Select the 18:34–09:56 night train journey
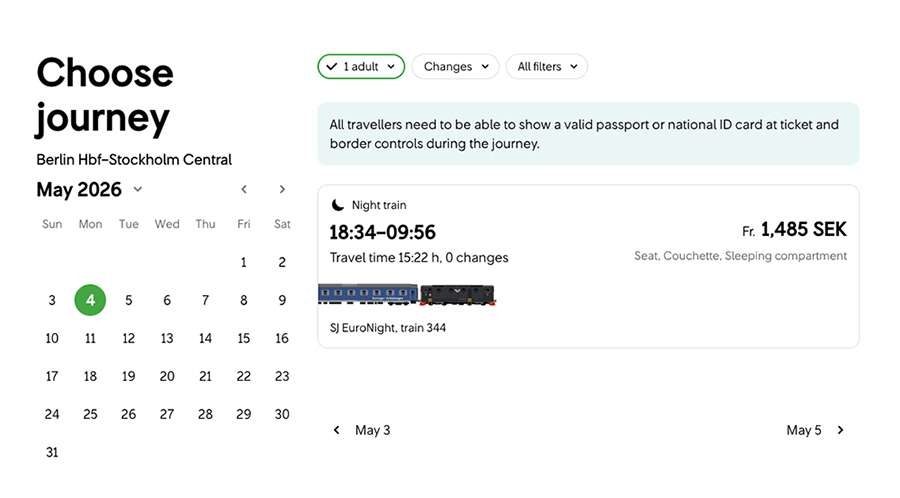 coord(383,232)
